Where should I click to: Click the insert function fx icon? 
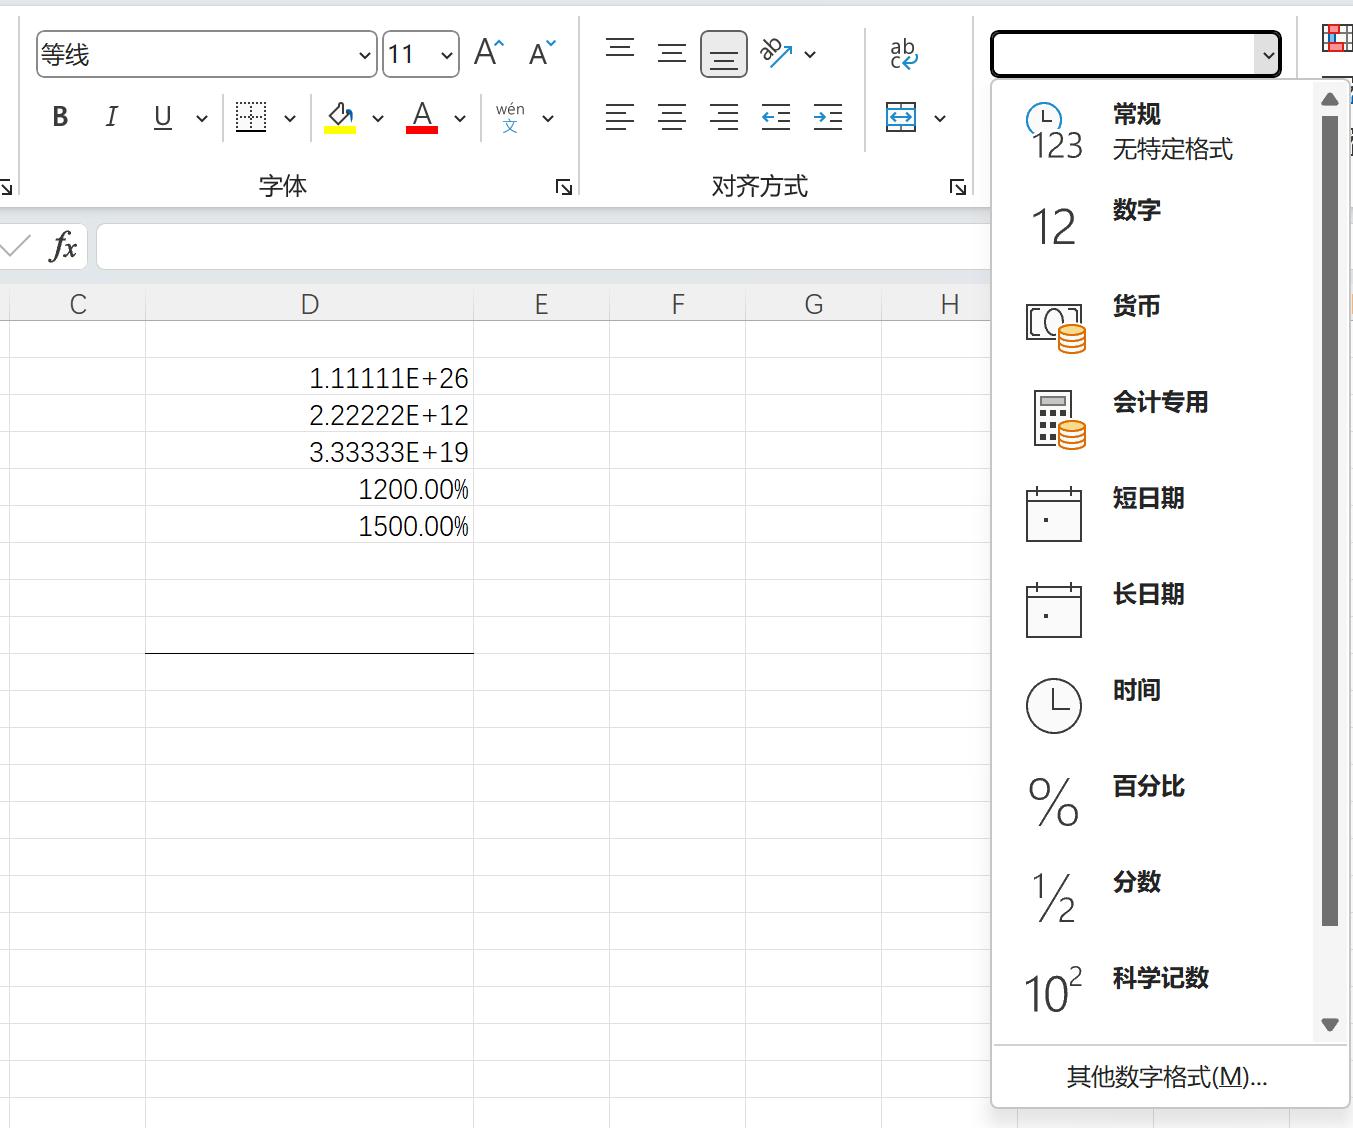click(x=63, y=246)
